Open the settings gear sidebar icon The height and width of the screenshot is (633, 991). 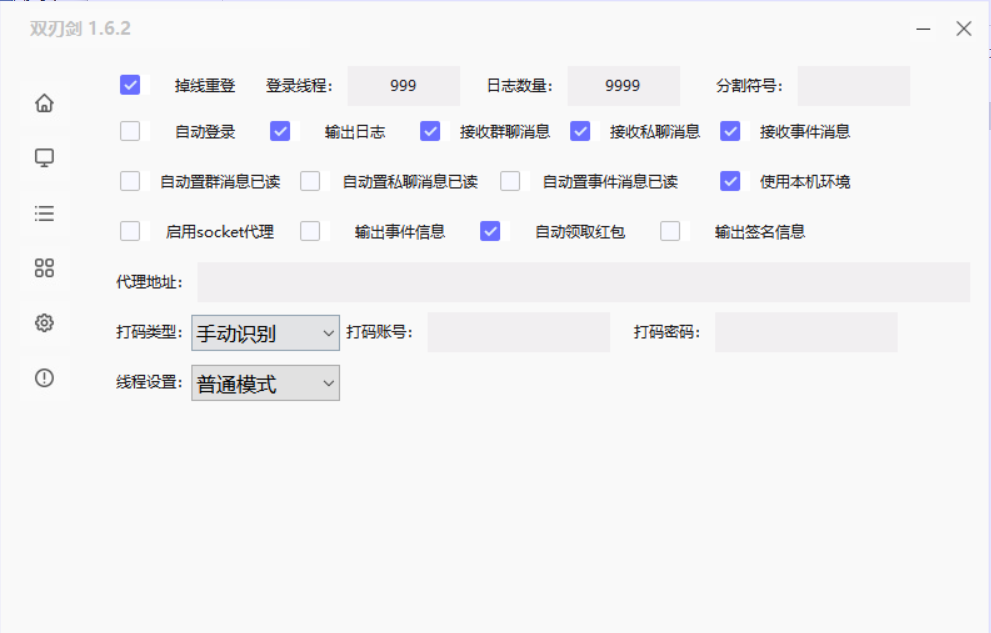44,323
